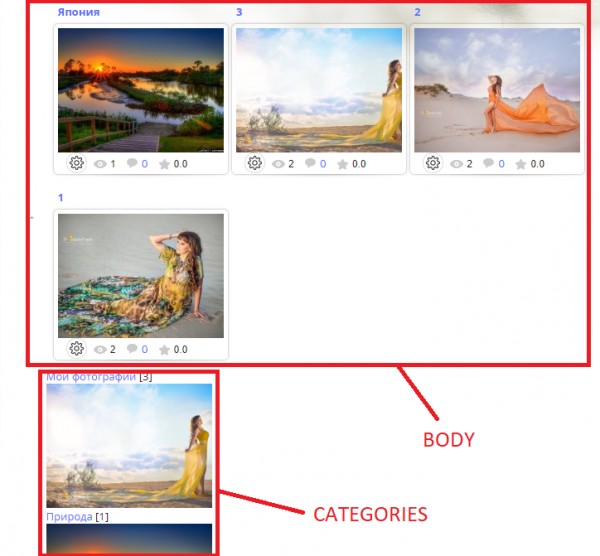Image resolution: width=600 pixels, height=556 pixels.
Task: Open the Мои фотографии category cover image
Action: point(129,446)
